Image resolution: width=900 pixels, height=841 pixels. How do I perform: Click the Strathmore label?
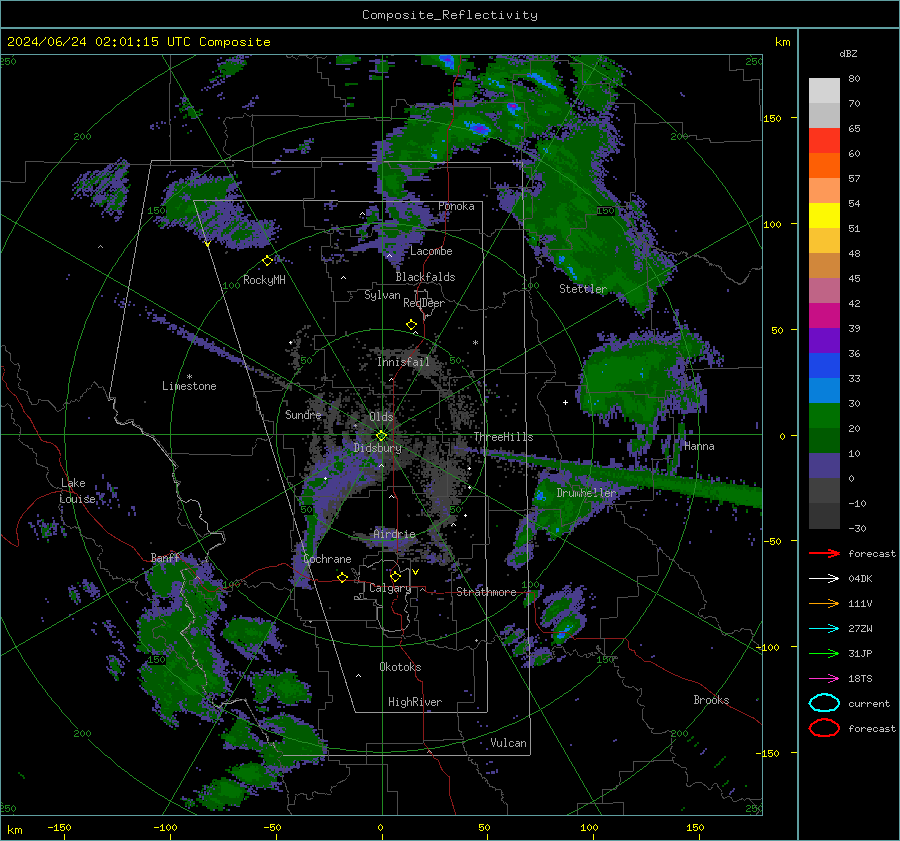pyautogui.click(x=486, y=592)
